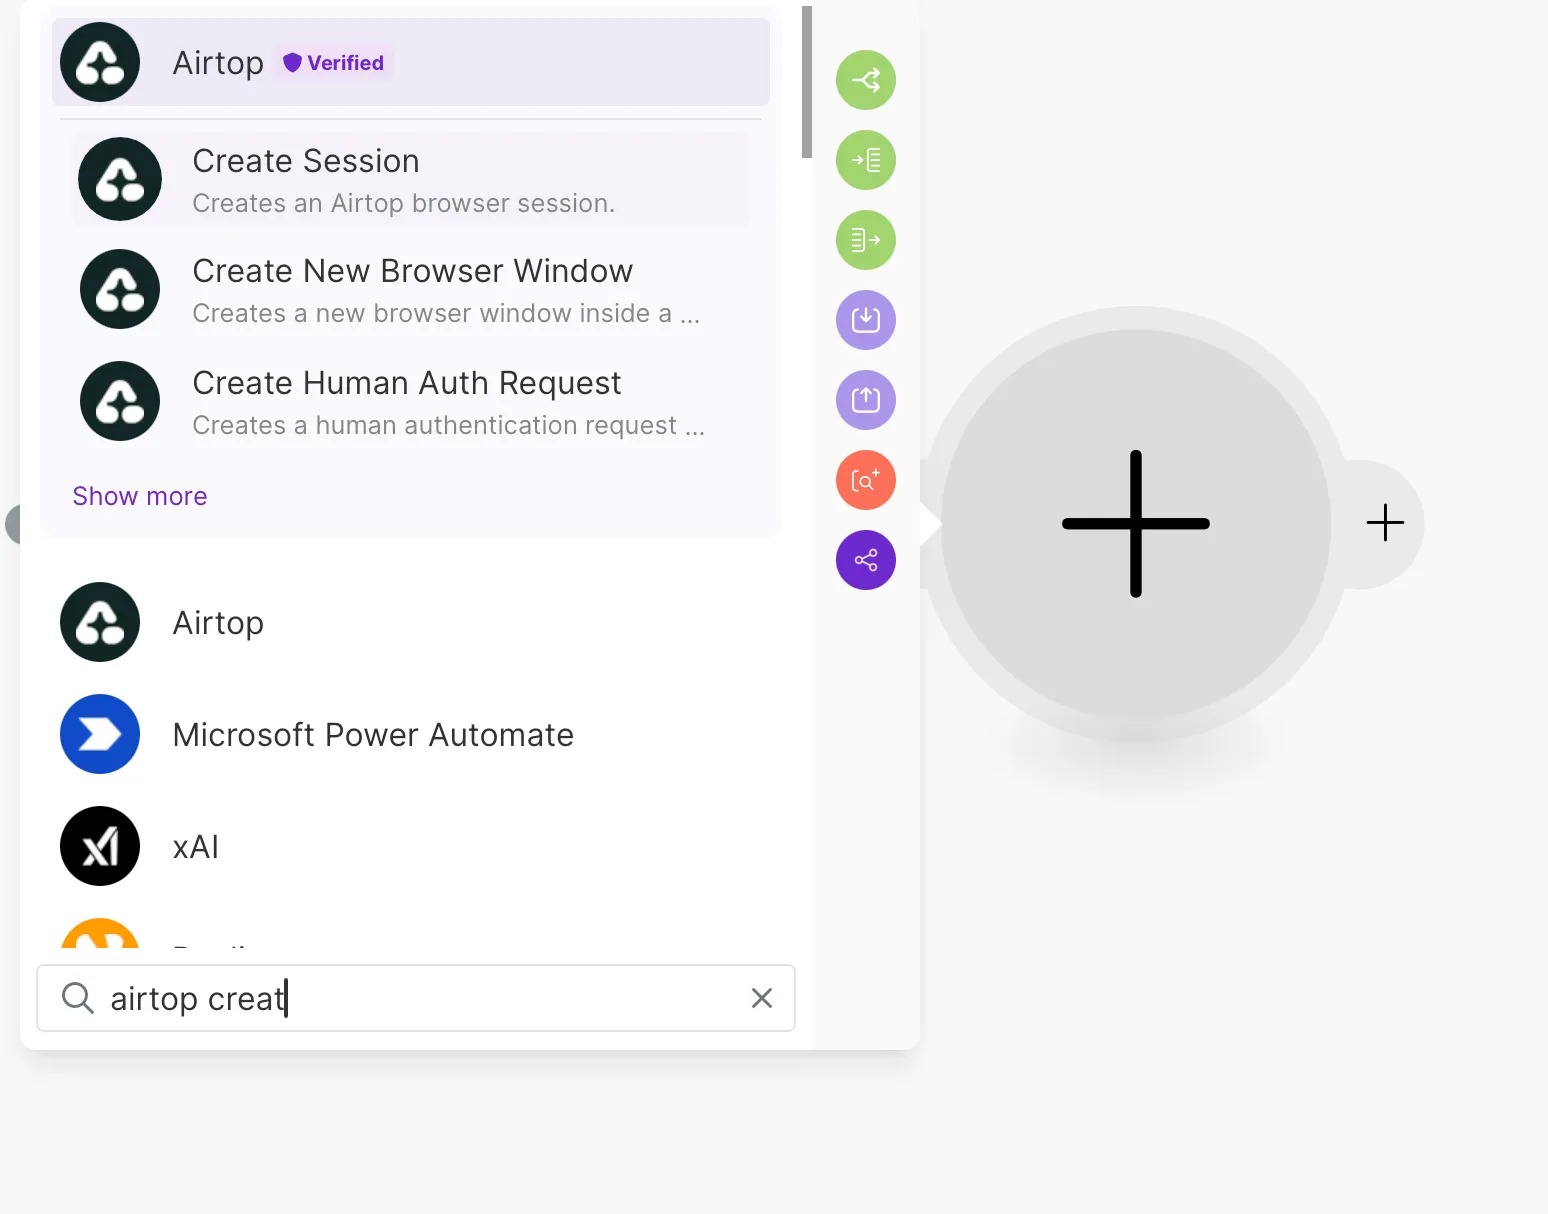Click the Airtop logo in lower list
The height and width of the screenshot is (1214, 1548).
100,622
